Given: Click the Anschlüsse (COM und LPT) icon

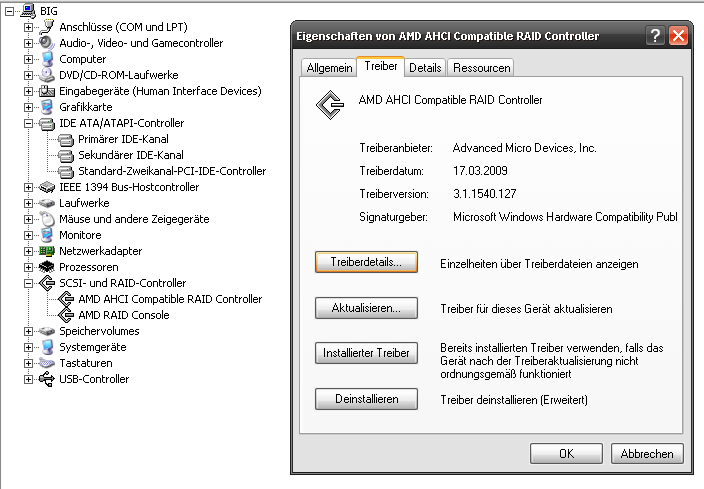Looking at the screenshot, I should point(47,27).
